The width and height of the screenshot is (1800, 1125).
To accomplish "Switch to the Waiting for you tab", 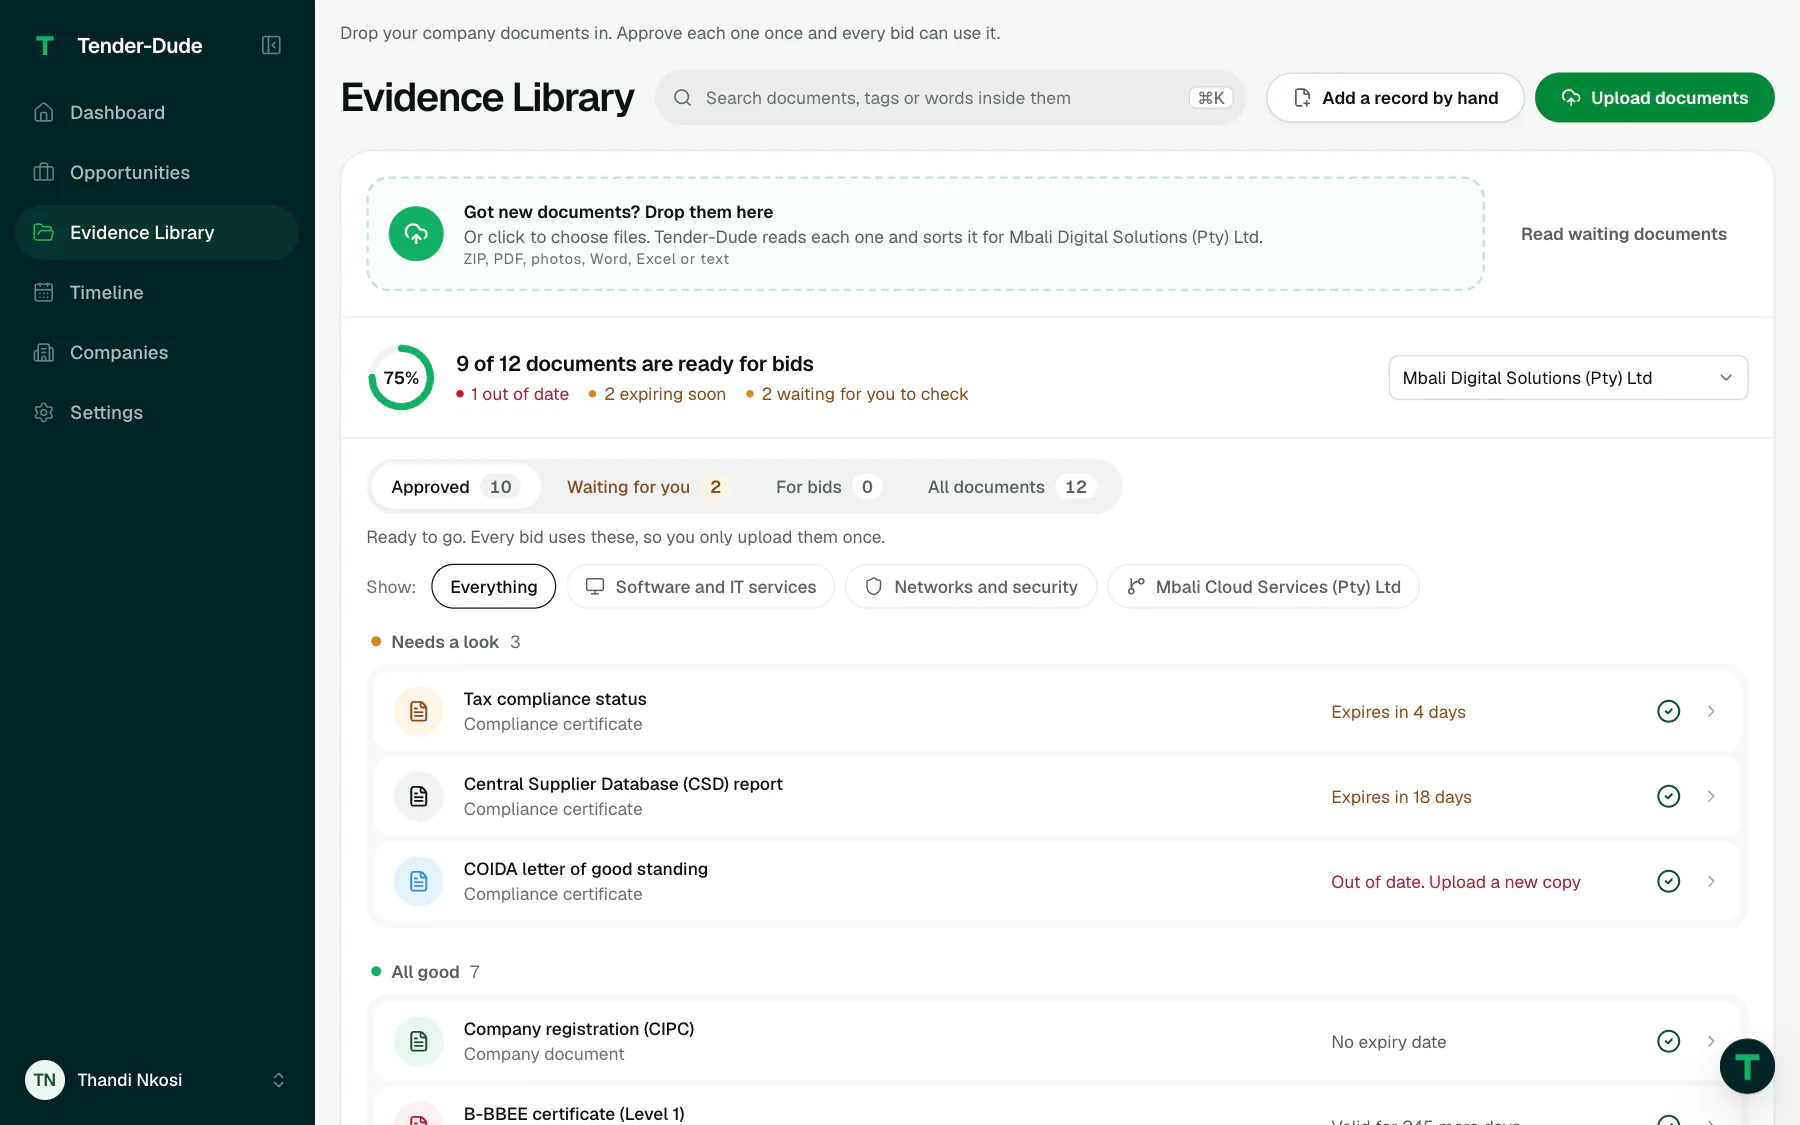I will pos(647,487).
